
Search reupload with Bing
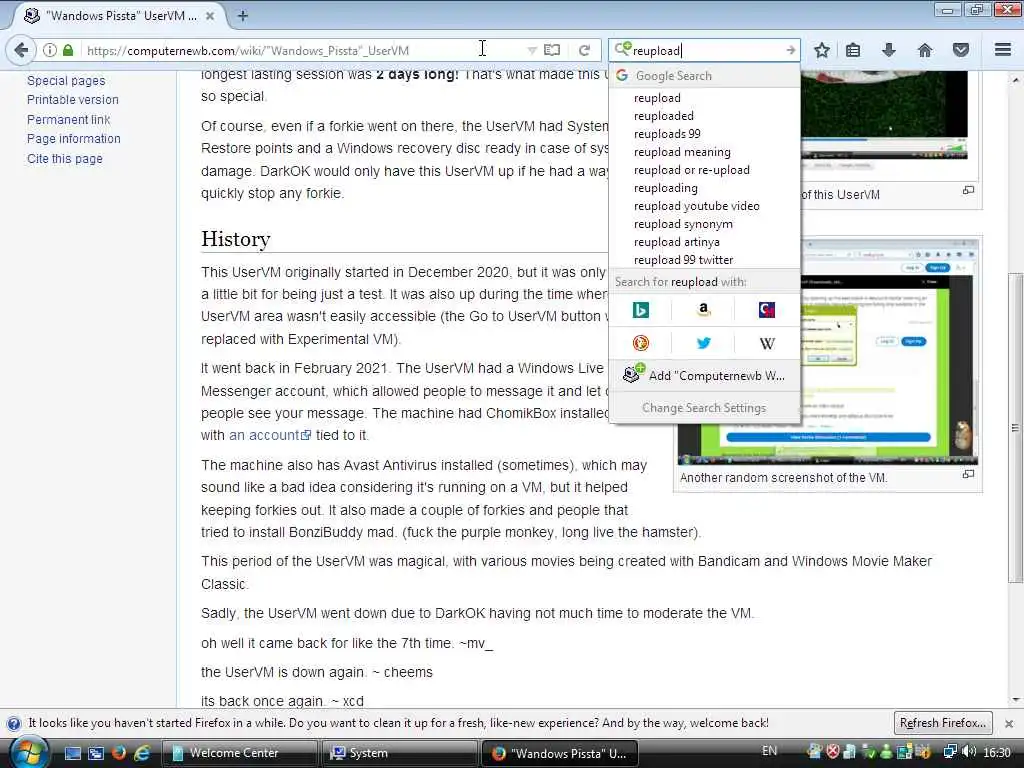tap(641, 310)
